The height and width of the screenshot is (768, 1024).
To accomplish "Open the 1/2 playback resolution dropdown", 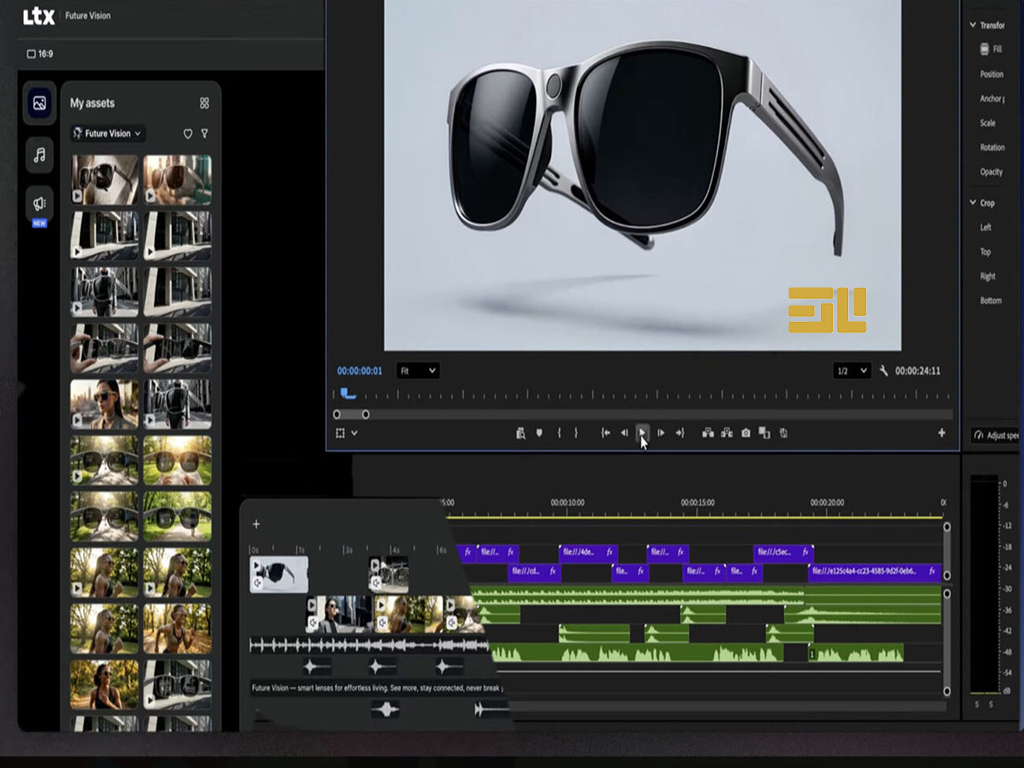I will click(852, 371).
